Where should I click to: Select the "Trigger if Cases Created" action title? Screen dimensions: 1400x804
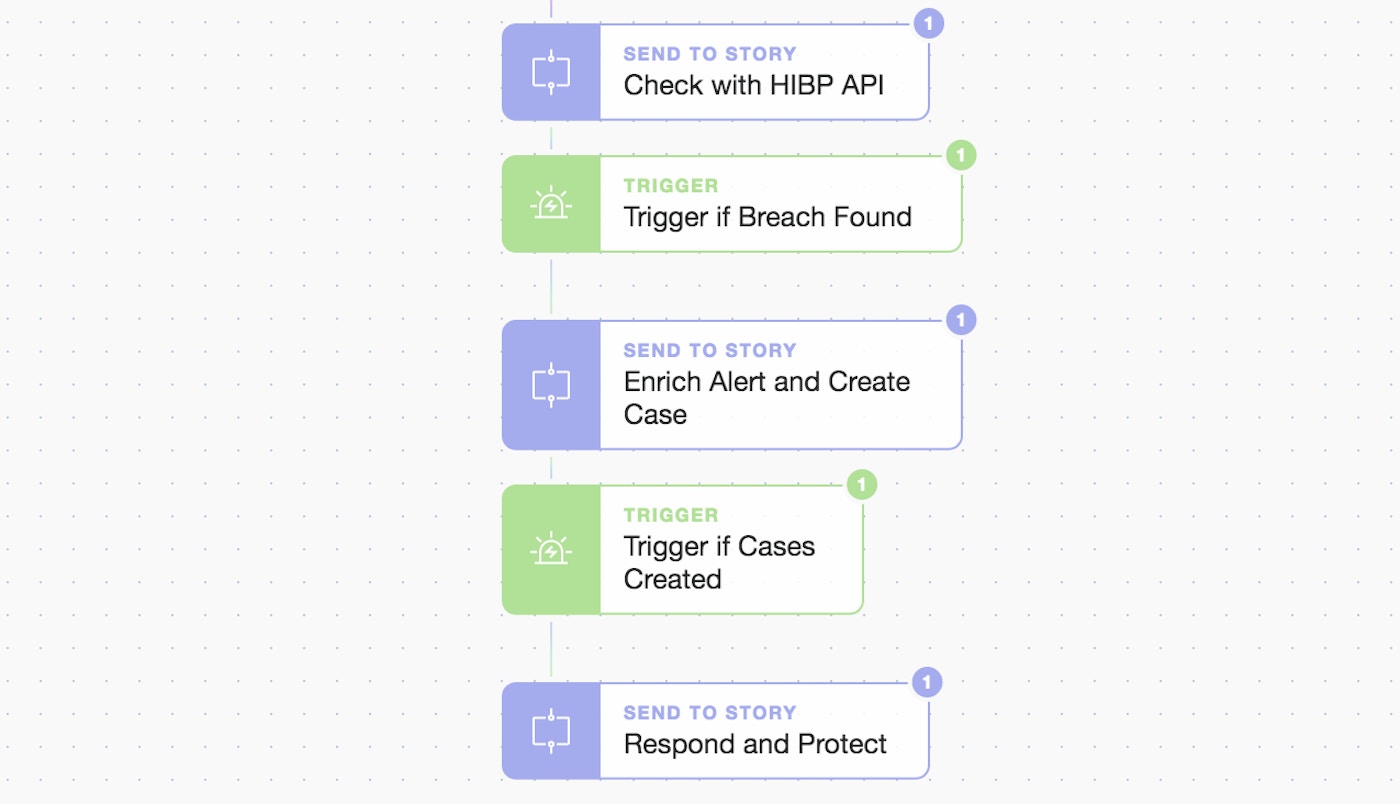coord(719,562)
